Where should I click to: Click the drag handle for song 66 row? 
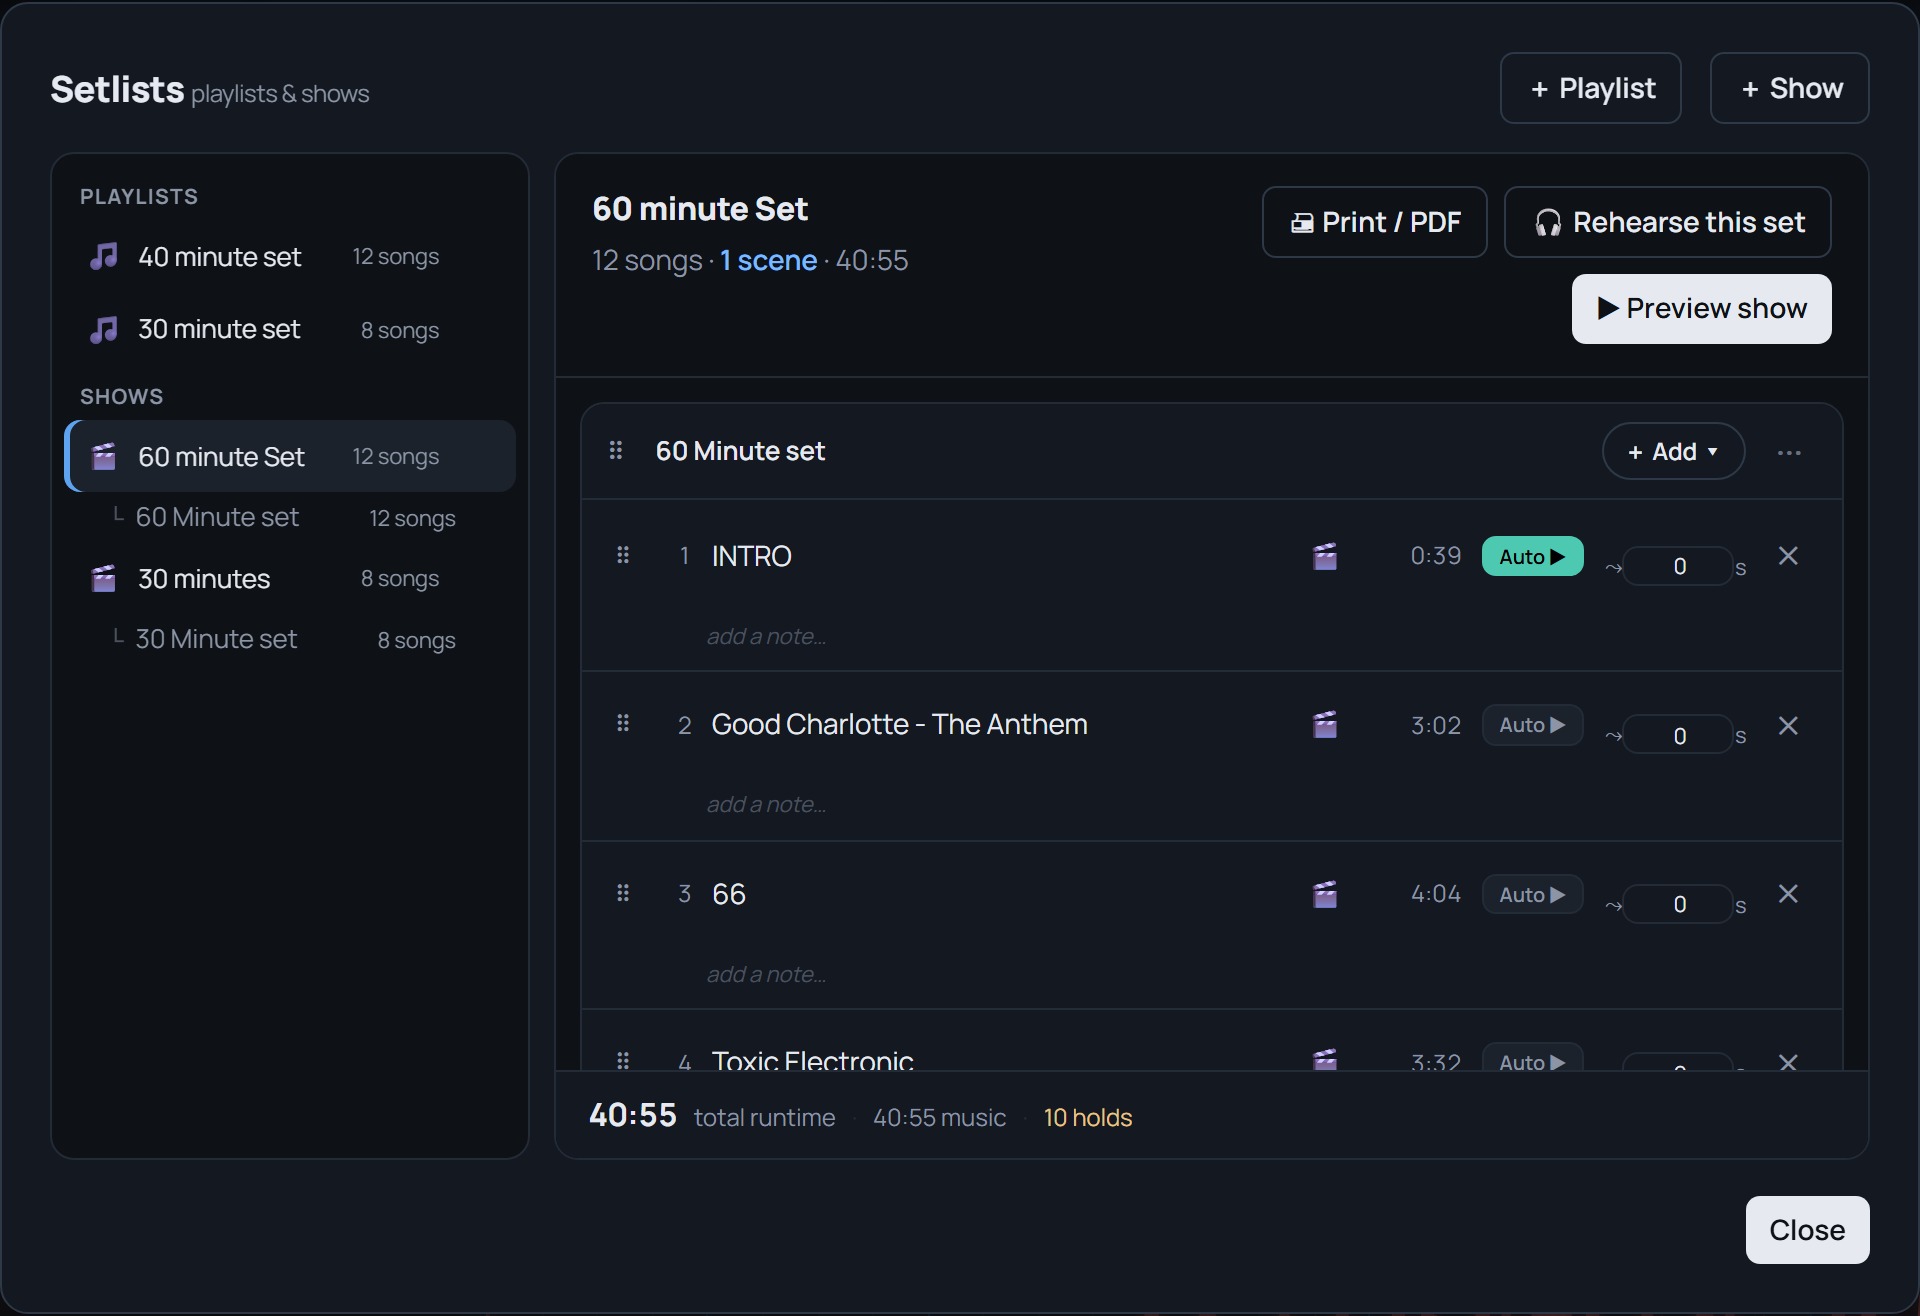(623, 893)
